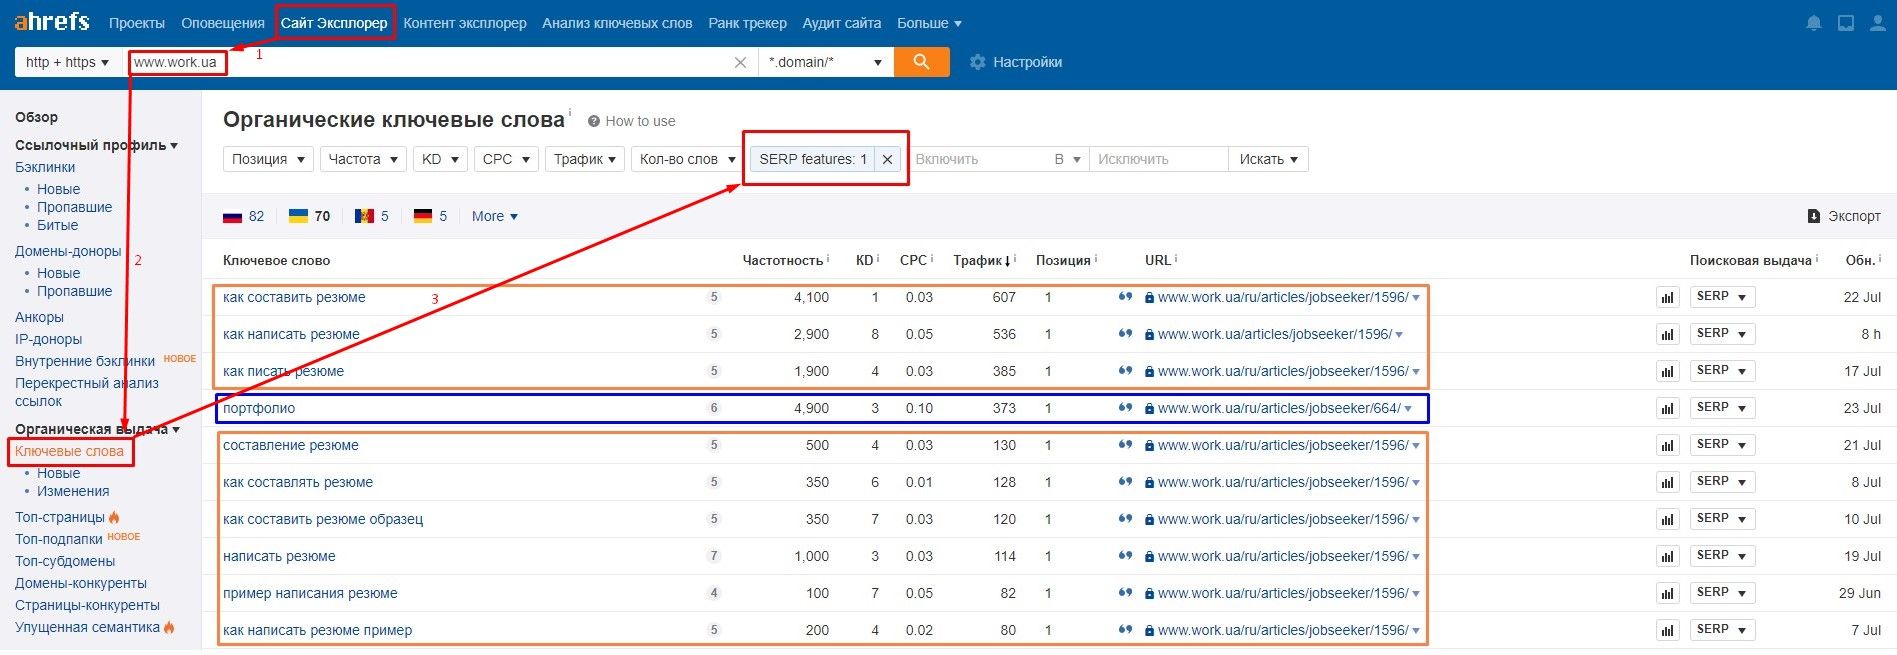The image size is (1897, 655).
Task: Open the Трафик filter dropdown
Action: [585, 159]
